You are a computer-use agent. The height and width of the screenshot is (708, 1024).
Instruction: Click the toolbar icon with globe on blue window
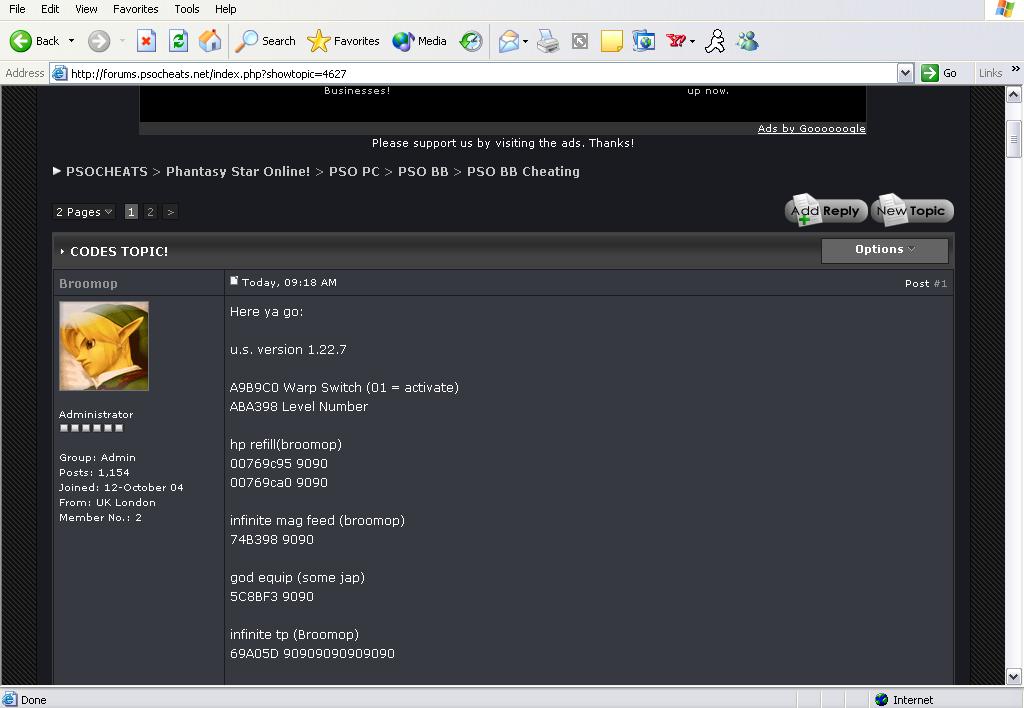(643, 41)
